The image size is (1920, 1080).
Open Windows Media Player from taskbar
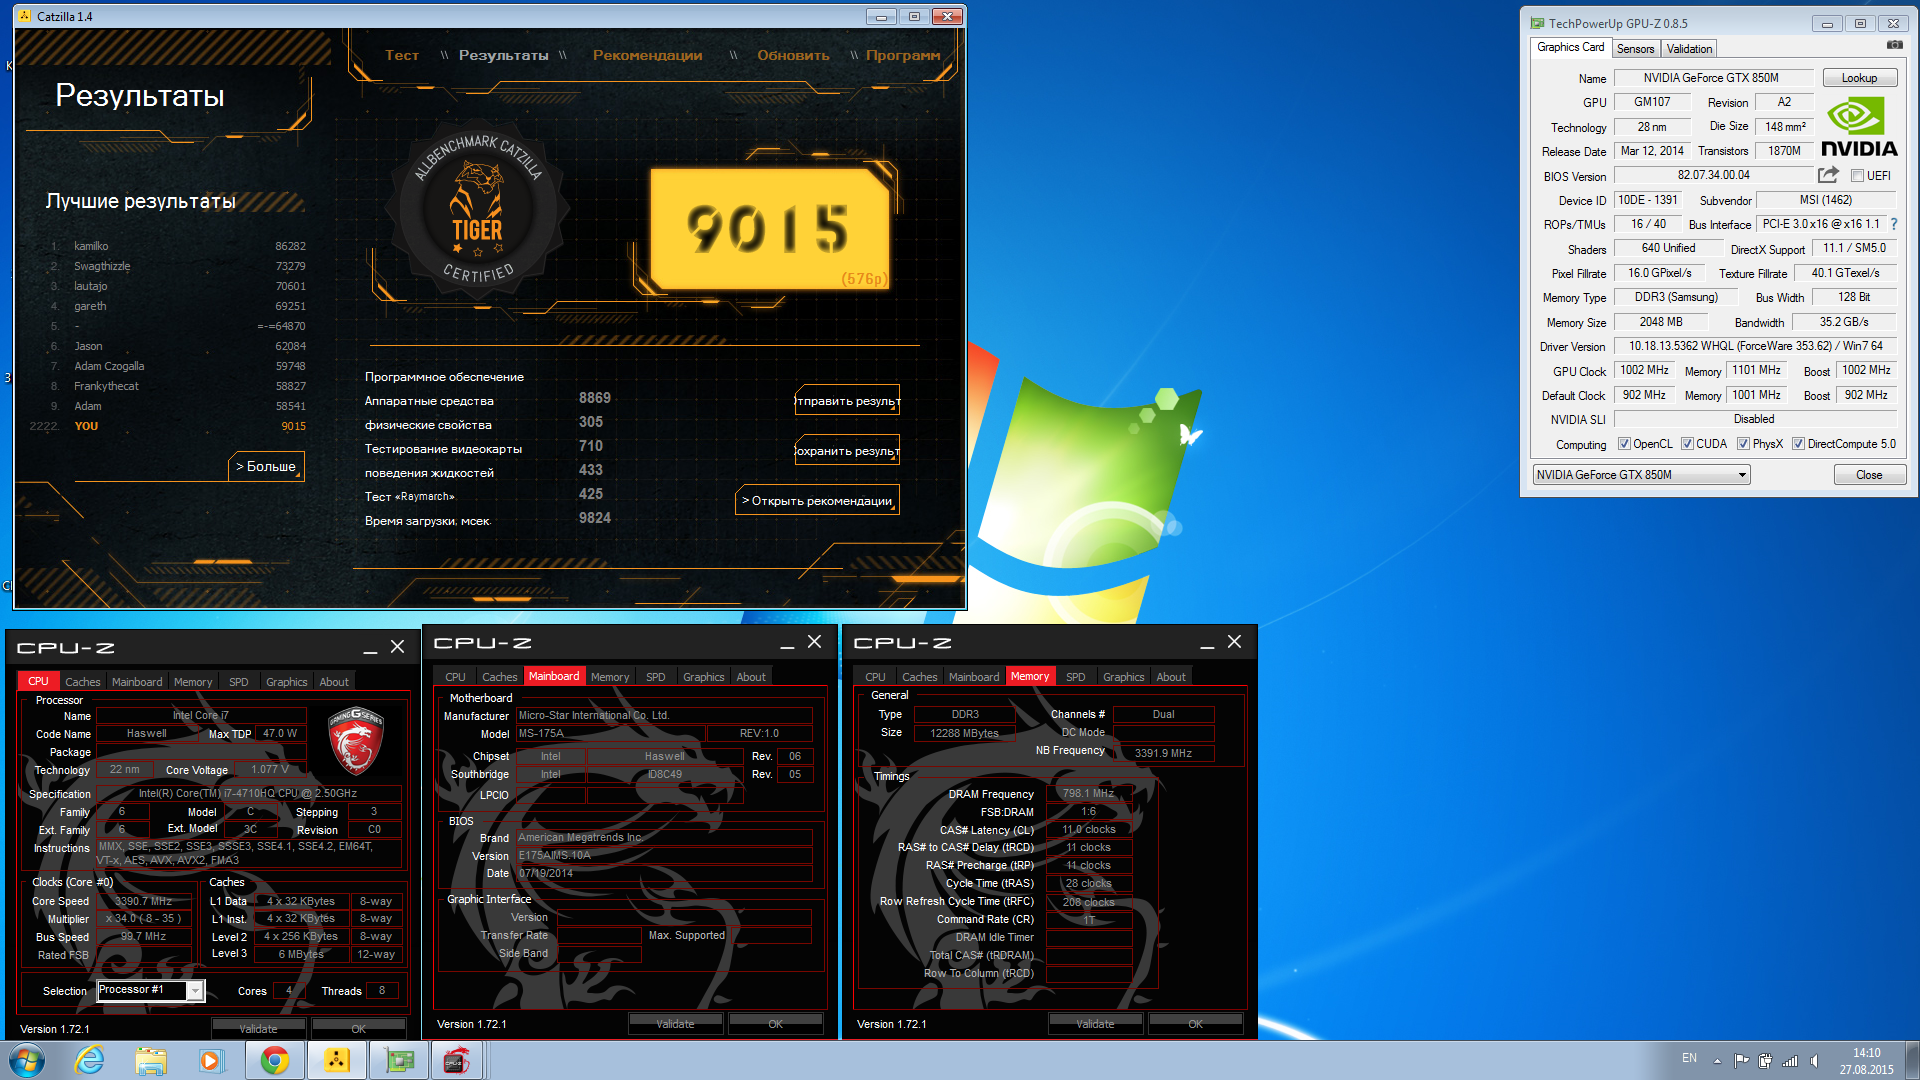point(211,1060)
